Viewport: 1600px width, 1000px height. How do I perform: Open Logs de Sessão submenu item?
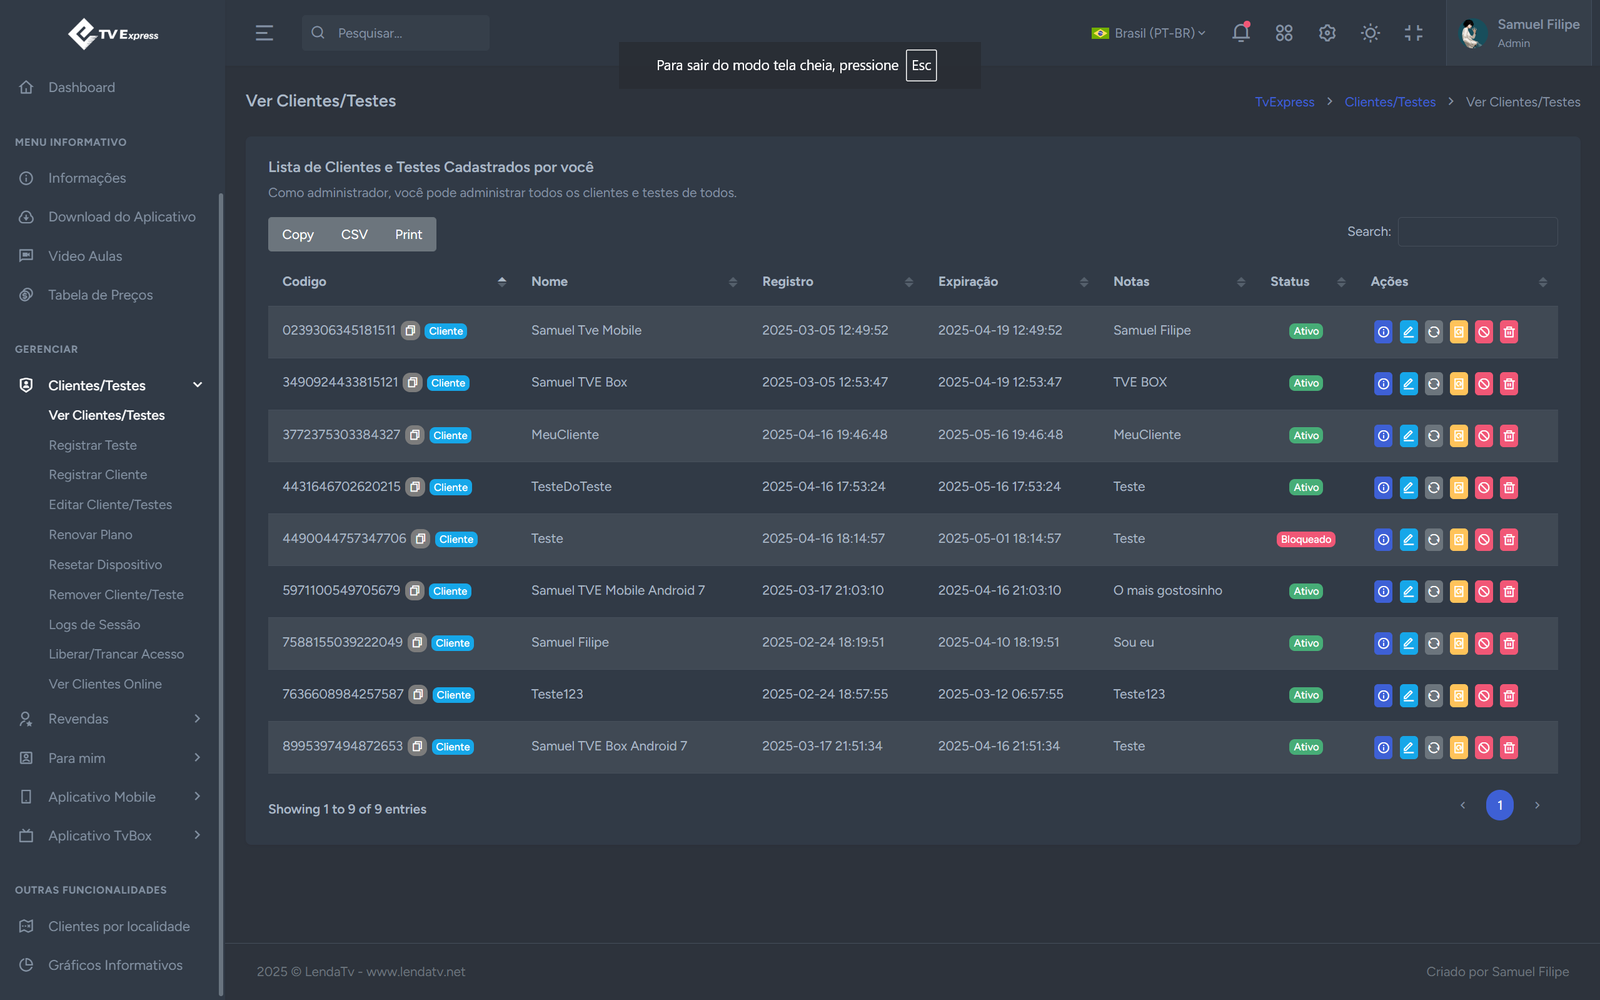click(95, 625)
